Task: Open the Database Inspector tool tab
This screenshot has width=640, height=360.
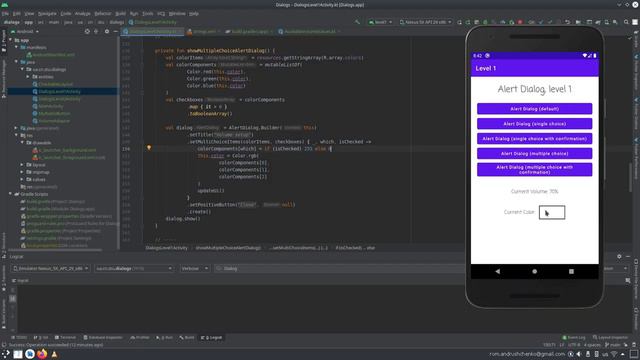Action: (x=103, y=338)
